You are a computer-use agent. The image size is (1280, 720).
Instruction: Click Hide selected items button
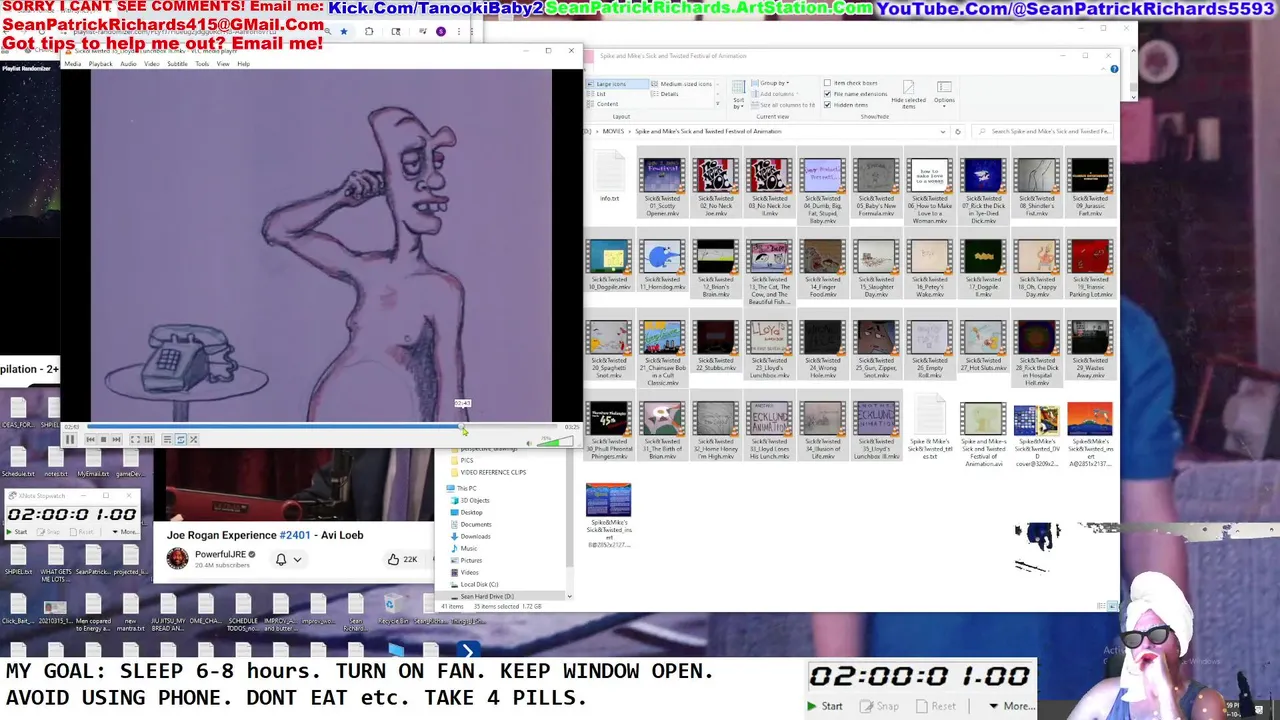click(x=909, y=94)
